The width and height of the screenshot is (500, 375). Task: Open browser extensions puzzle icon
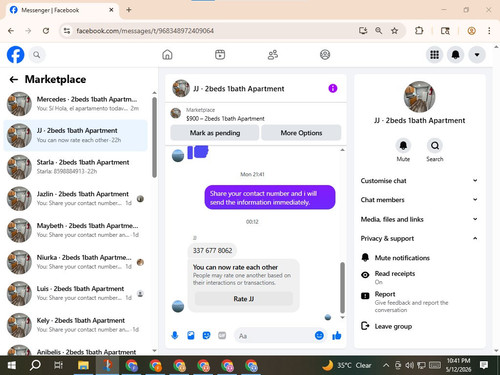[419, 31]
